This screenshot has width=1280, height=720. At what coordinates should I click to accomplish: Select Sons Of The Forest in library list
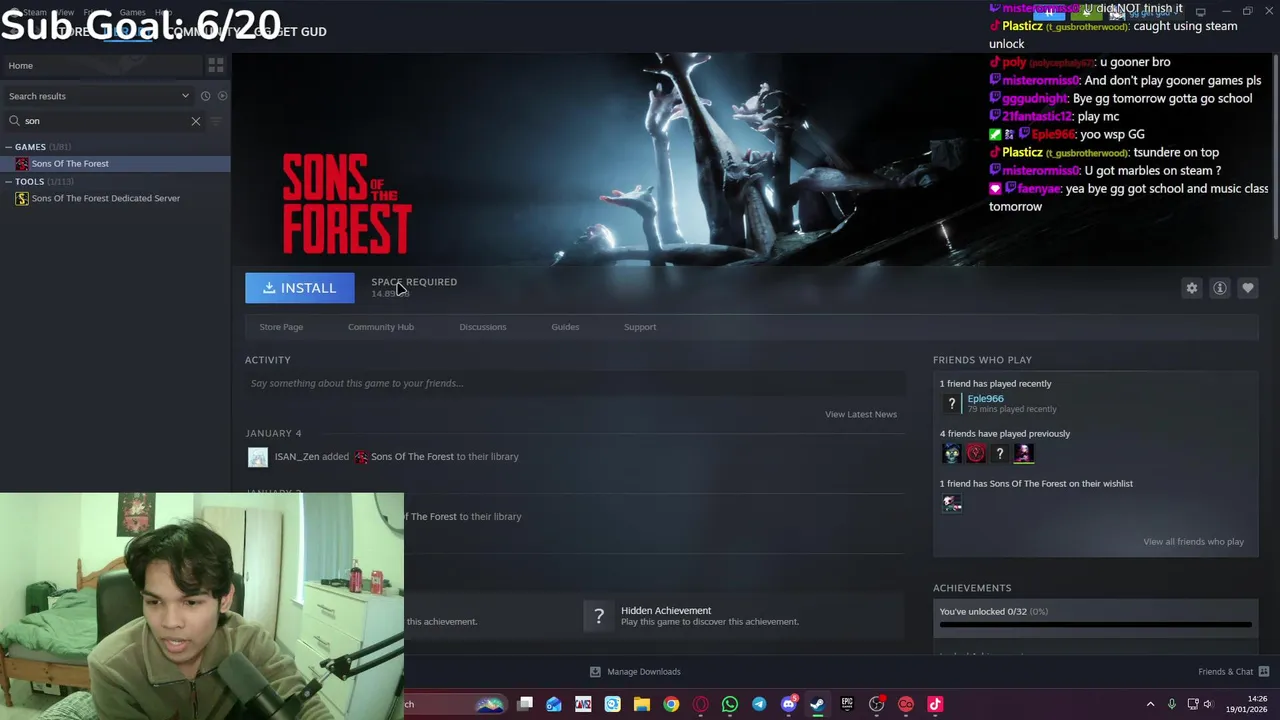click(115, 164)
